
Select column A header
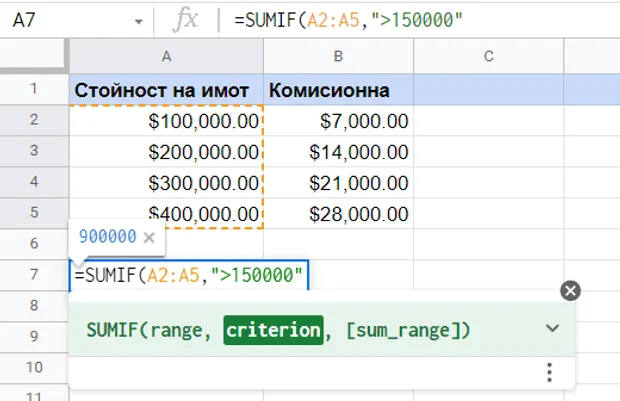click(166, 56)
